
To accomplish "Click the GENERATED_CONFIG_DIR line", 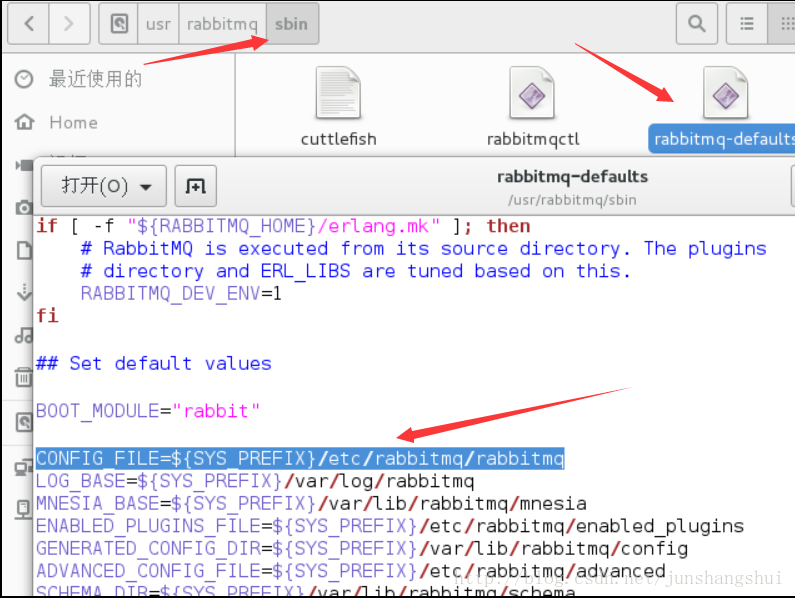I will point(362,548).
